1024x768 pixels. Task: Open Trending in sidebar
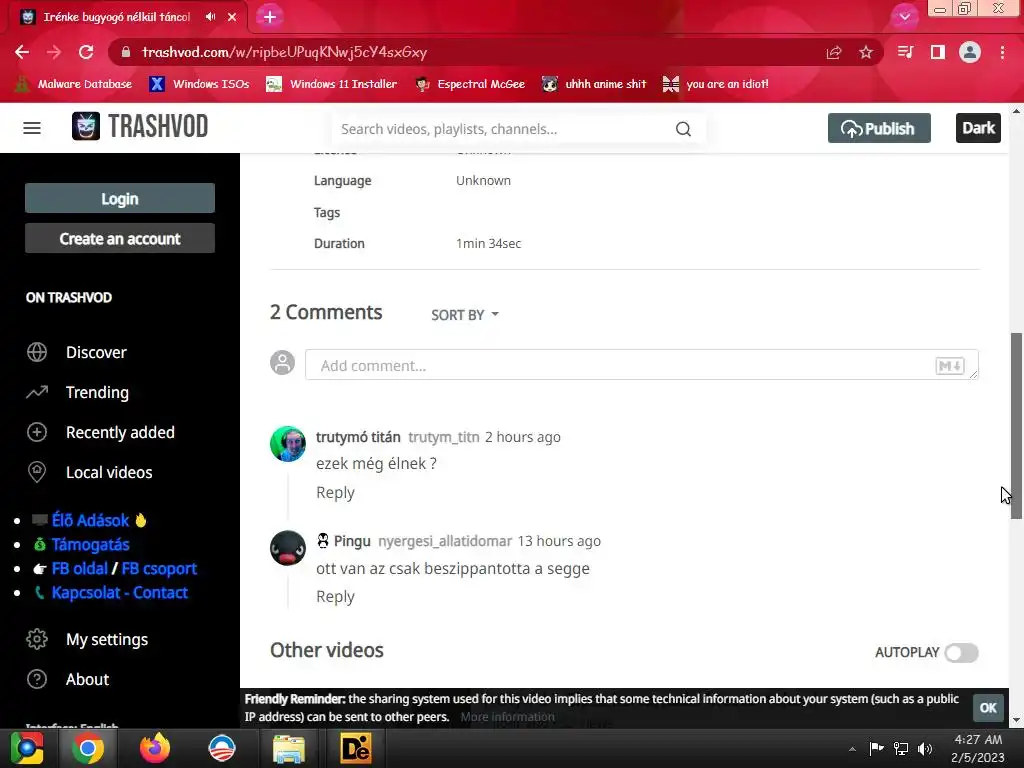tap(97, 392)
